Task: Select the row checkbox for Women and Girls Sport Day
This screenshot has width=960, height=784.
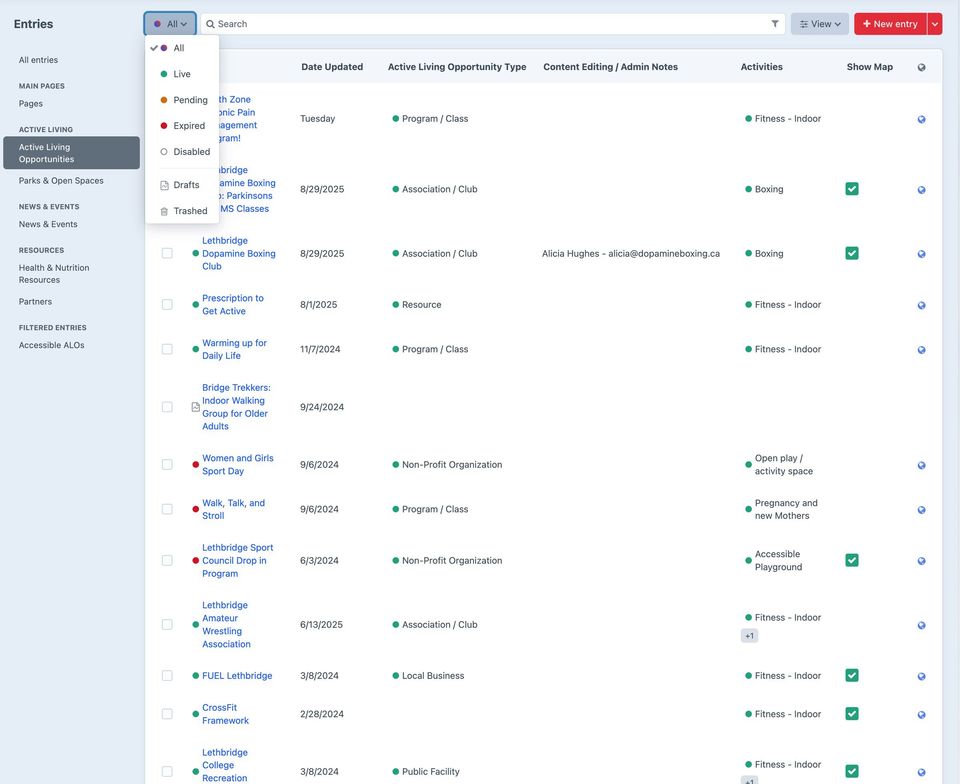Action: click(166, 463)
